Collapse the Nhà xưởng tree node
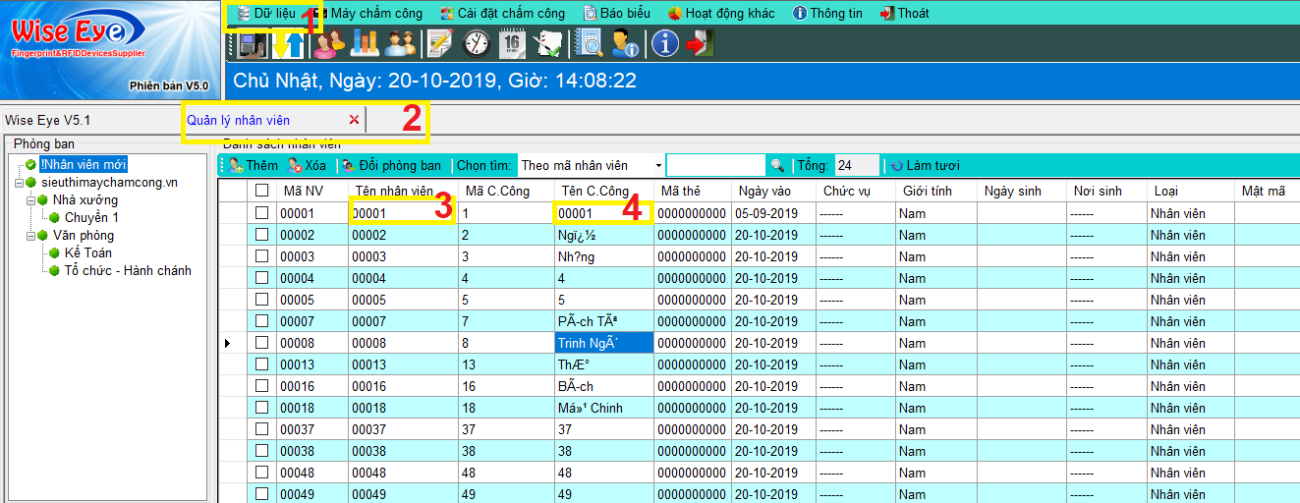The height and width of the screenshot is (503, 1300). [x=31, y=201]
